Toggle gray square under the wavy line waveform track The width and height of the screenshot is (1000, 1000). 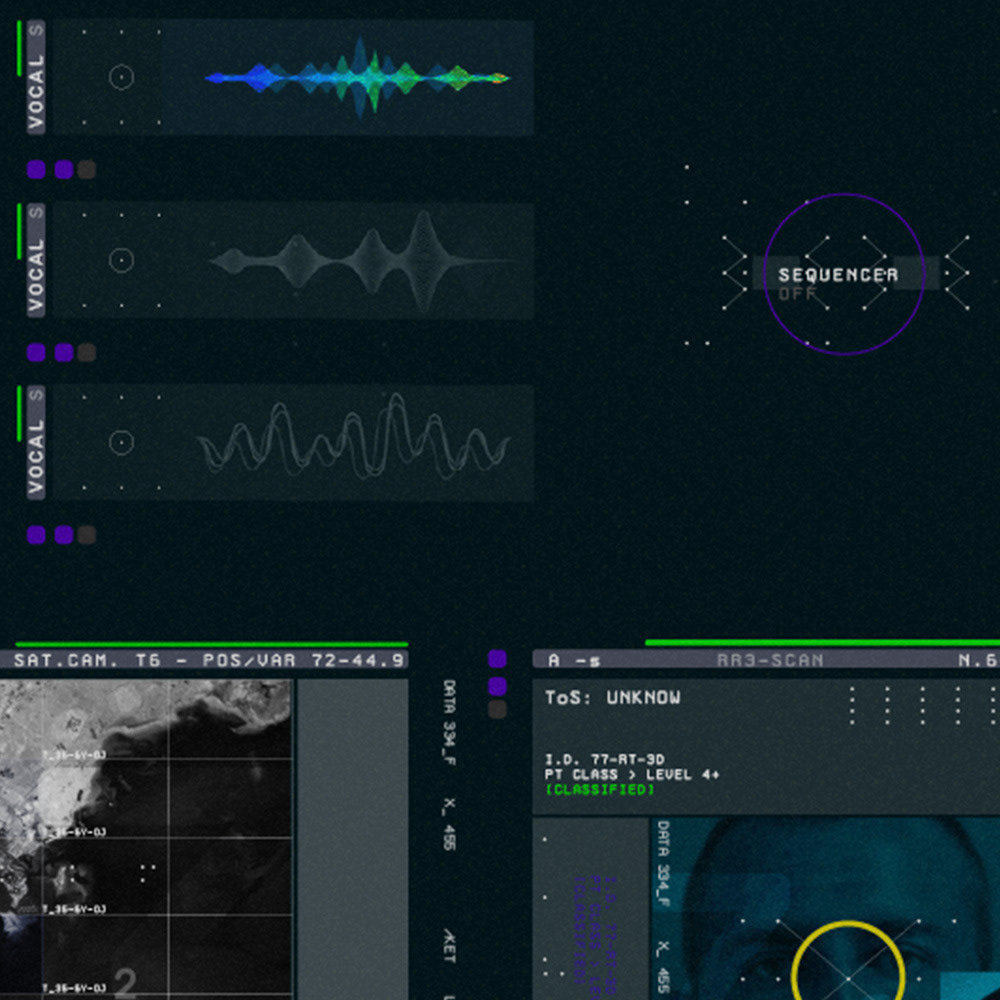(x=87, y=535)
